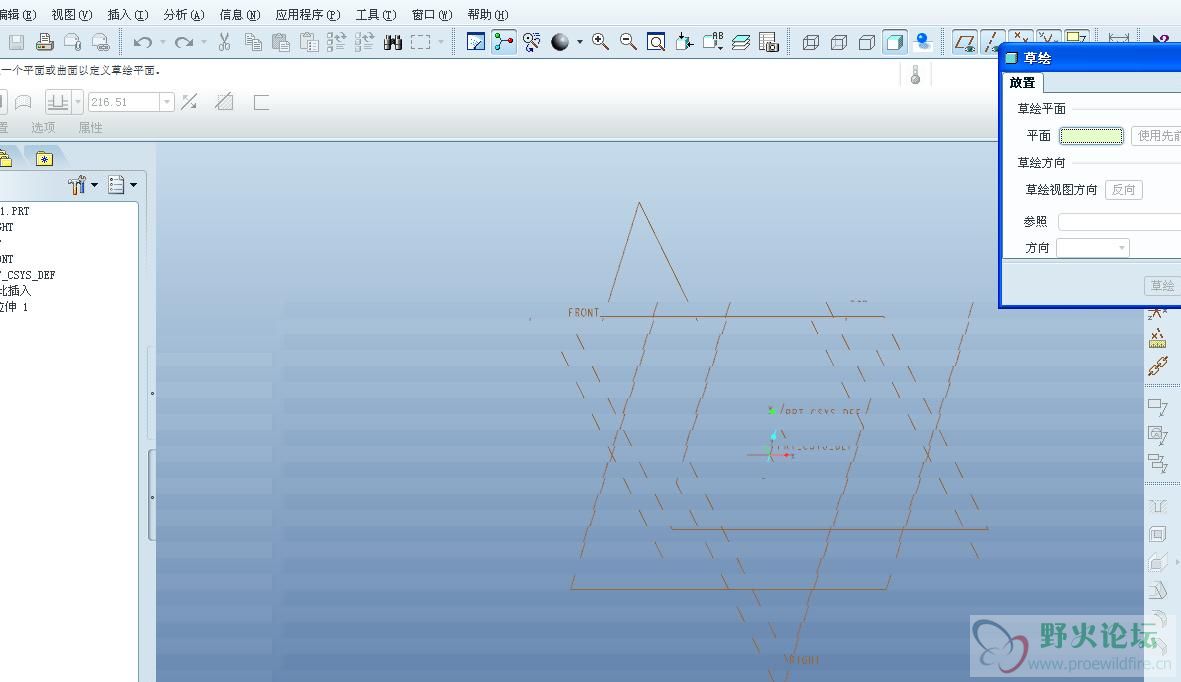Click the Refit zoom-to-fit icon
This screenshot has height=682, width=1181.
point(656,42)
